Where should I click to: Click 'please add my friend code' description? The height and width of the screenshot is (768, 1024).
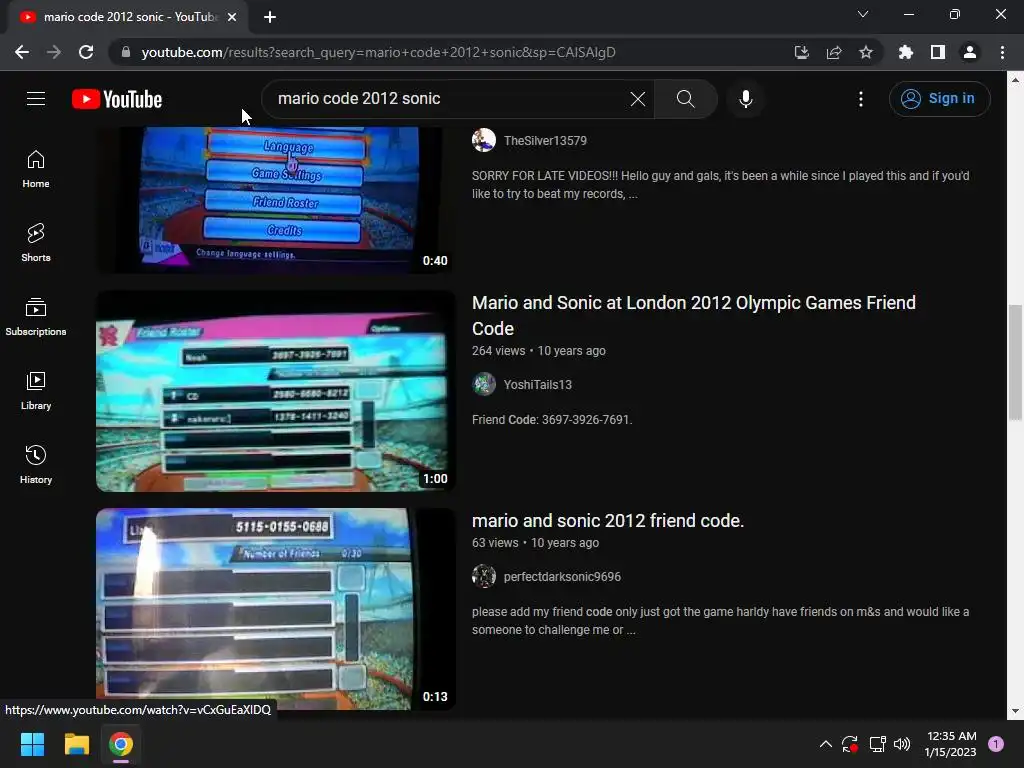(720, 620)
